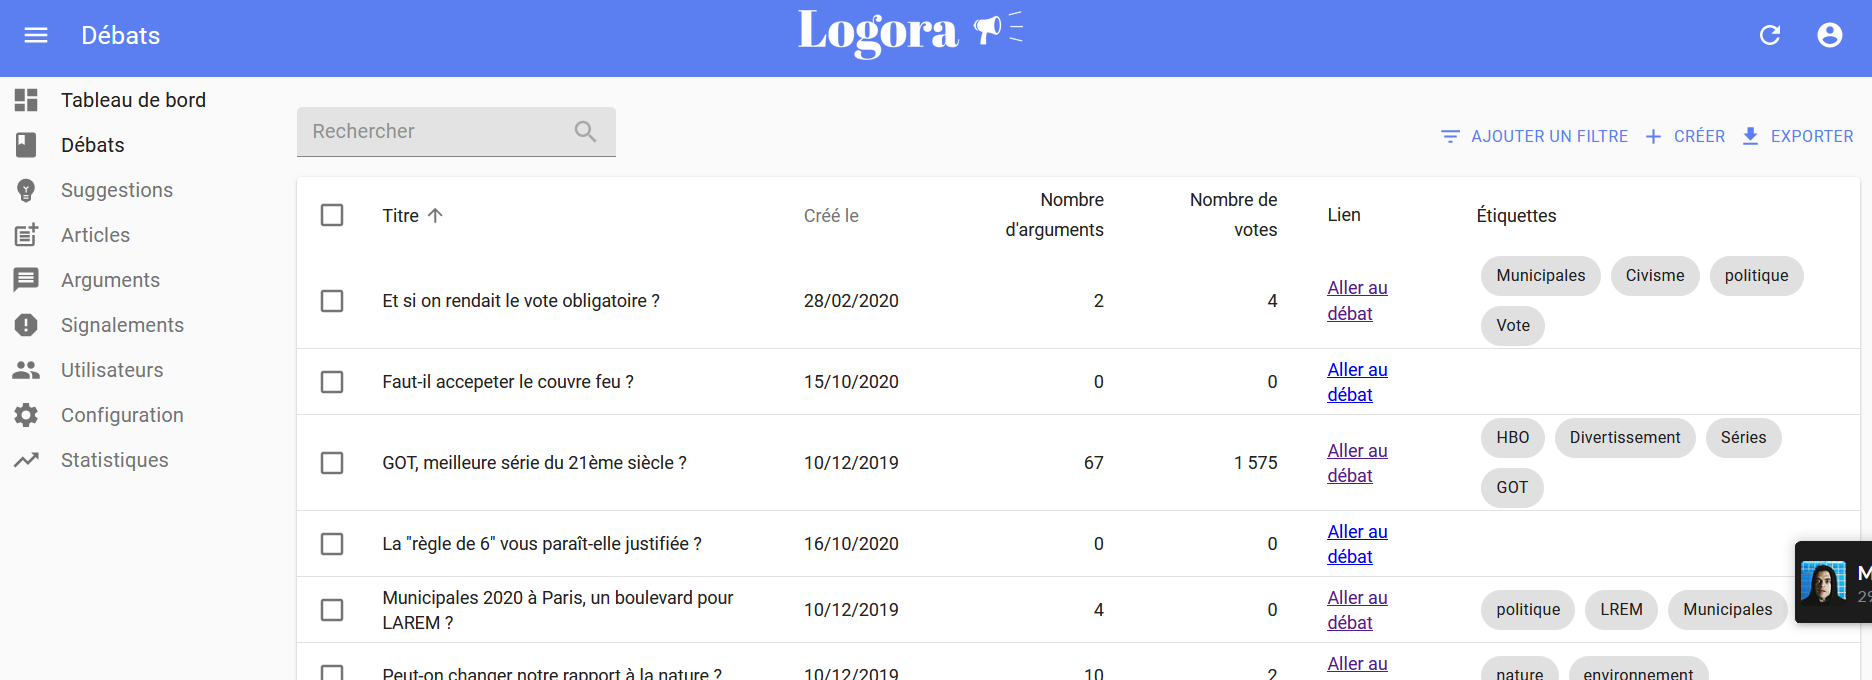Toggle the select-all checkbox in header
This screenshot has width=1872, height=680.
(x=332, y=215)
